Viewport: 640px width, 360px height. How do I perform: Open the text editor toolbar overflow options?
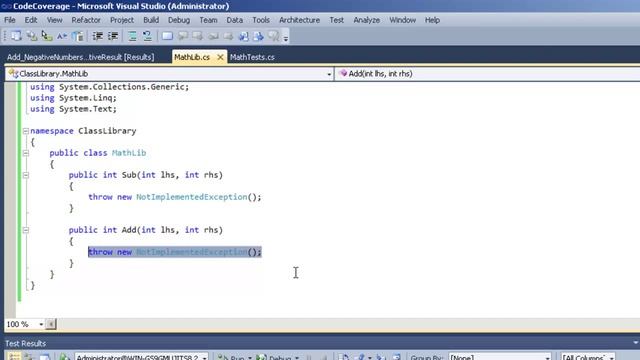[x=286, y=37]
